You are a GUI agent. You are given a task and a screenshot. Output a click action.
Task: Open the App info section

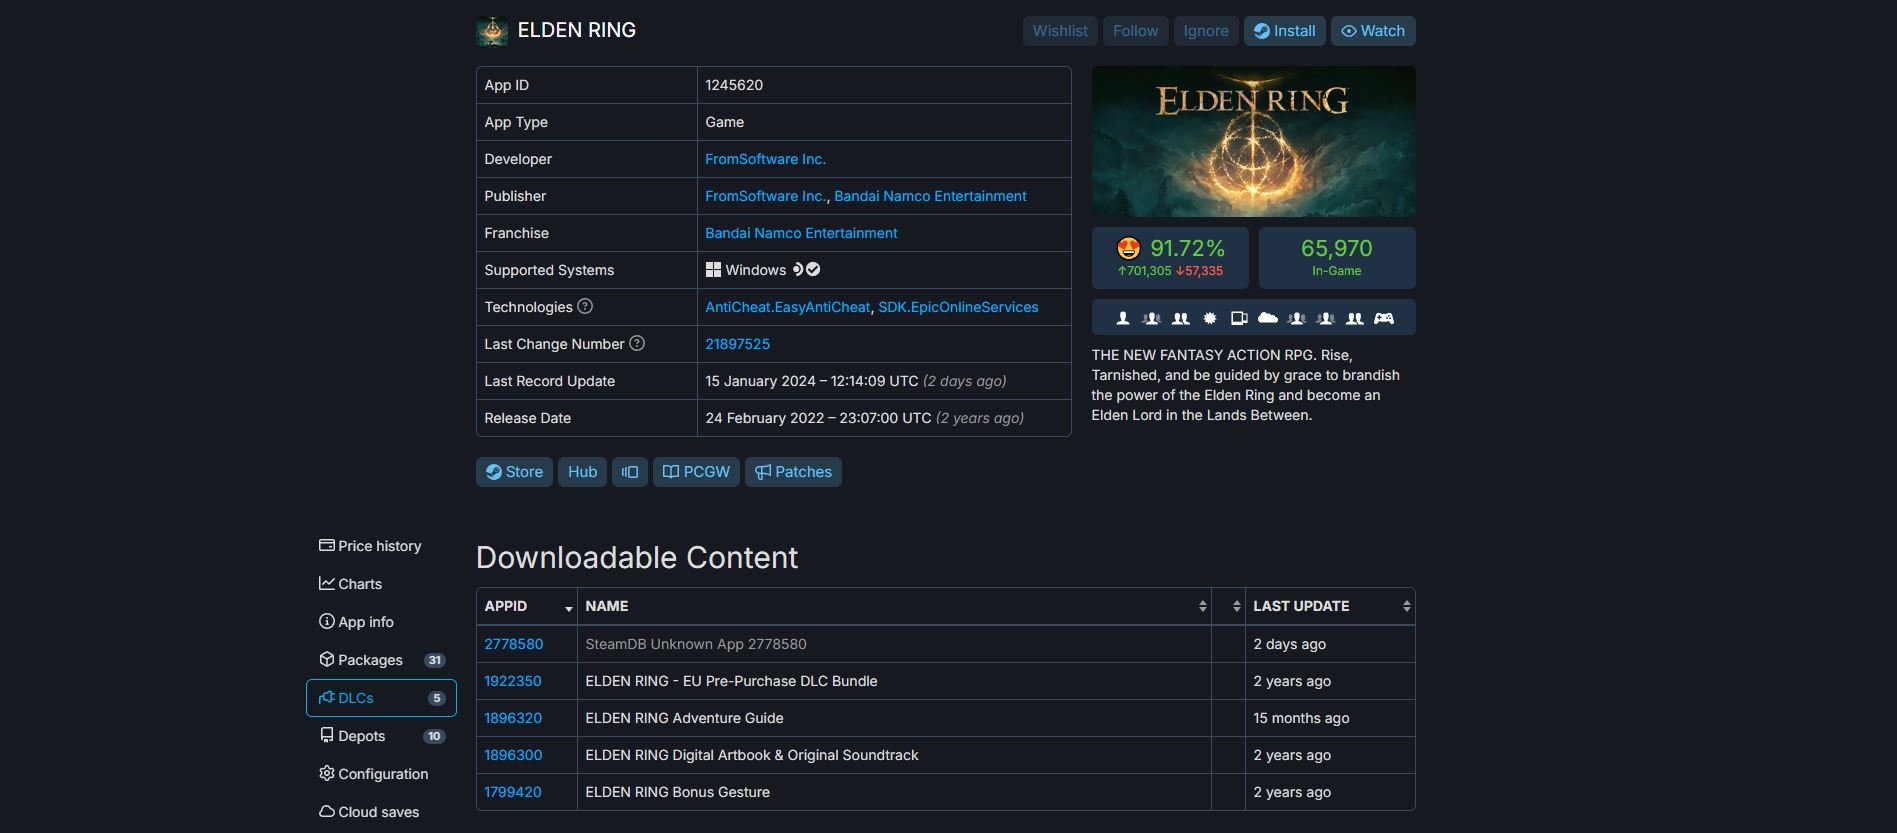coord(381,622)
